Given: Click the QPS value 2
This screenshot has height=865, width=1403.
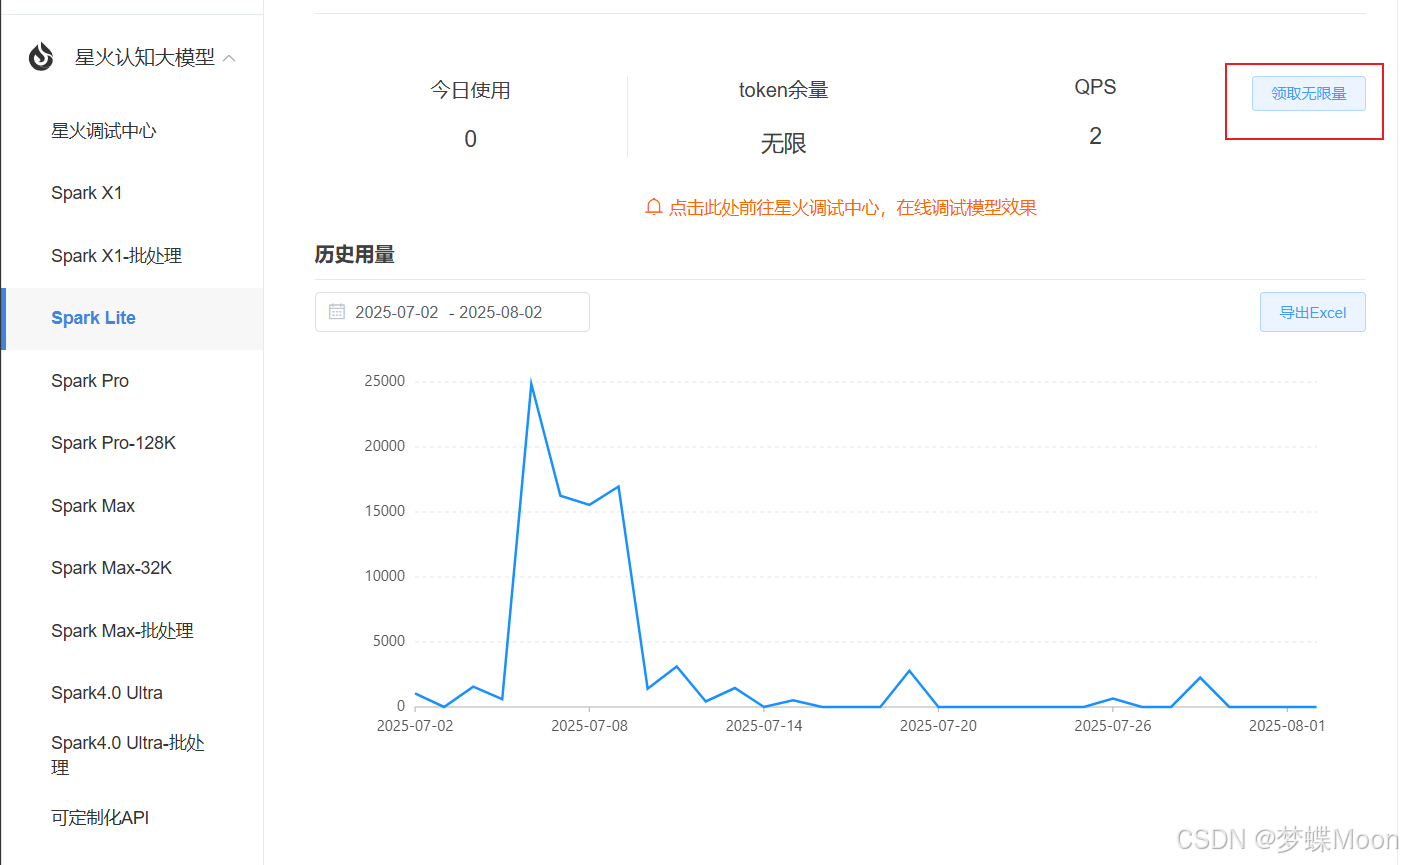Looking at the screenshot, I should [1095, 136].
